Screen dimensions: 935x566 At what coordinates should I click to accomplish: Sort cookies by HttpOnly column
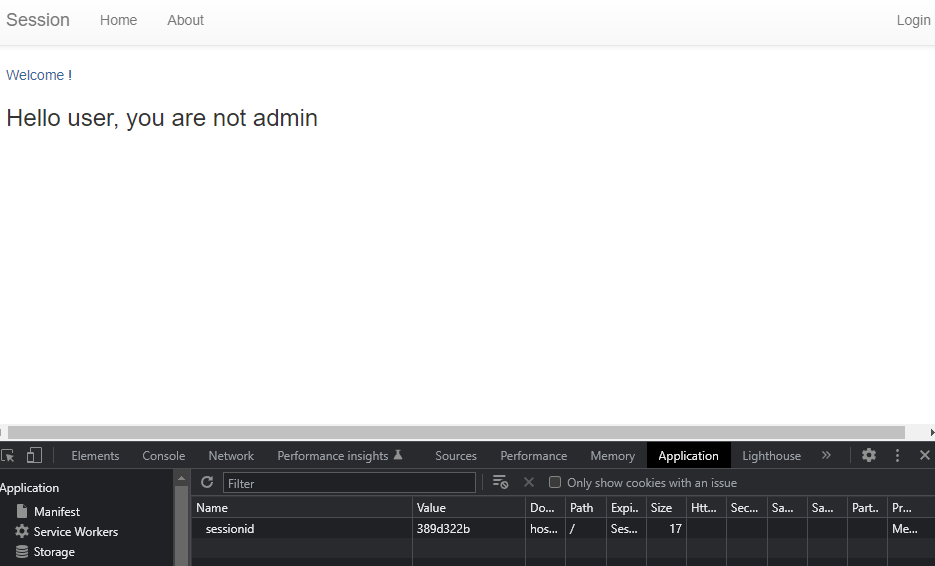706,508
